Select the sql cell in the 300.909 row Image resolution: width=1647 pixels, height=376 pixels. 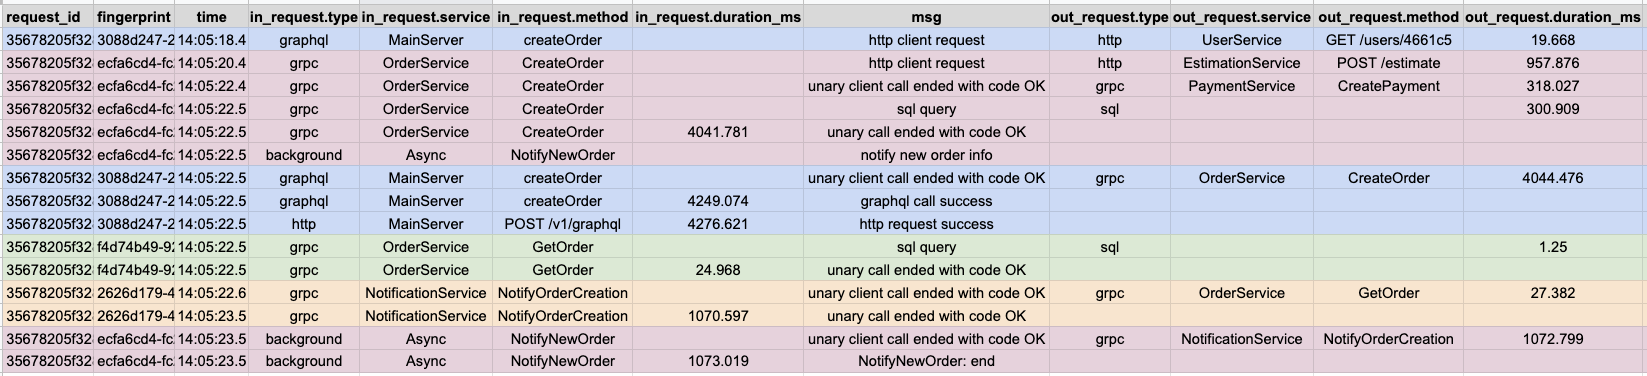coord(1109,109)
